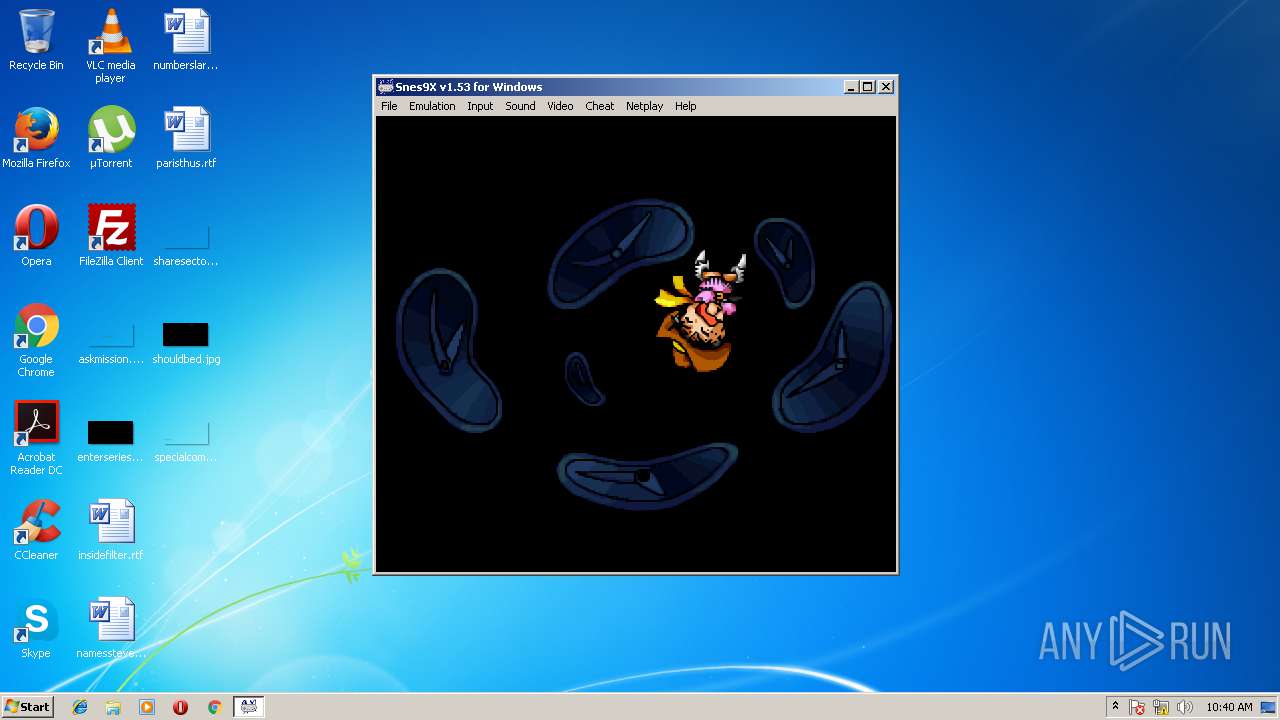This screenshot has width=1280, height=720.
Task: Click the Snes9X taskbar button
Action: pyautogui.click(x=248, y=707)
